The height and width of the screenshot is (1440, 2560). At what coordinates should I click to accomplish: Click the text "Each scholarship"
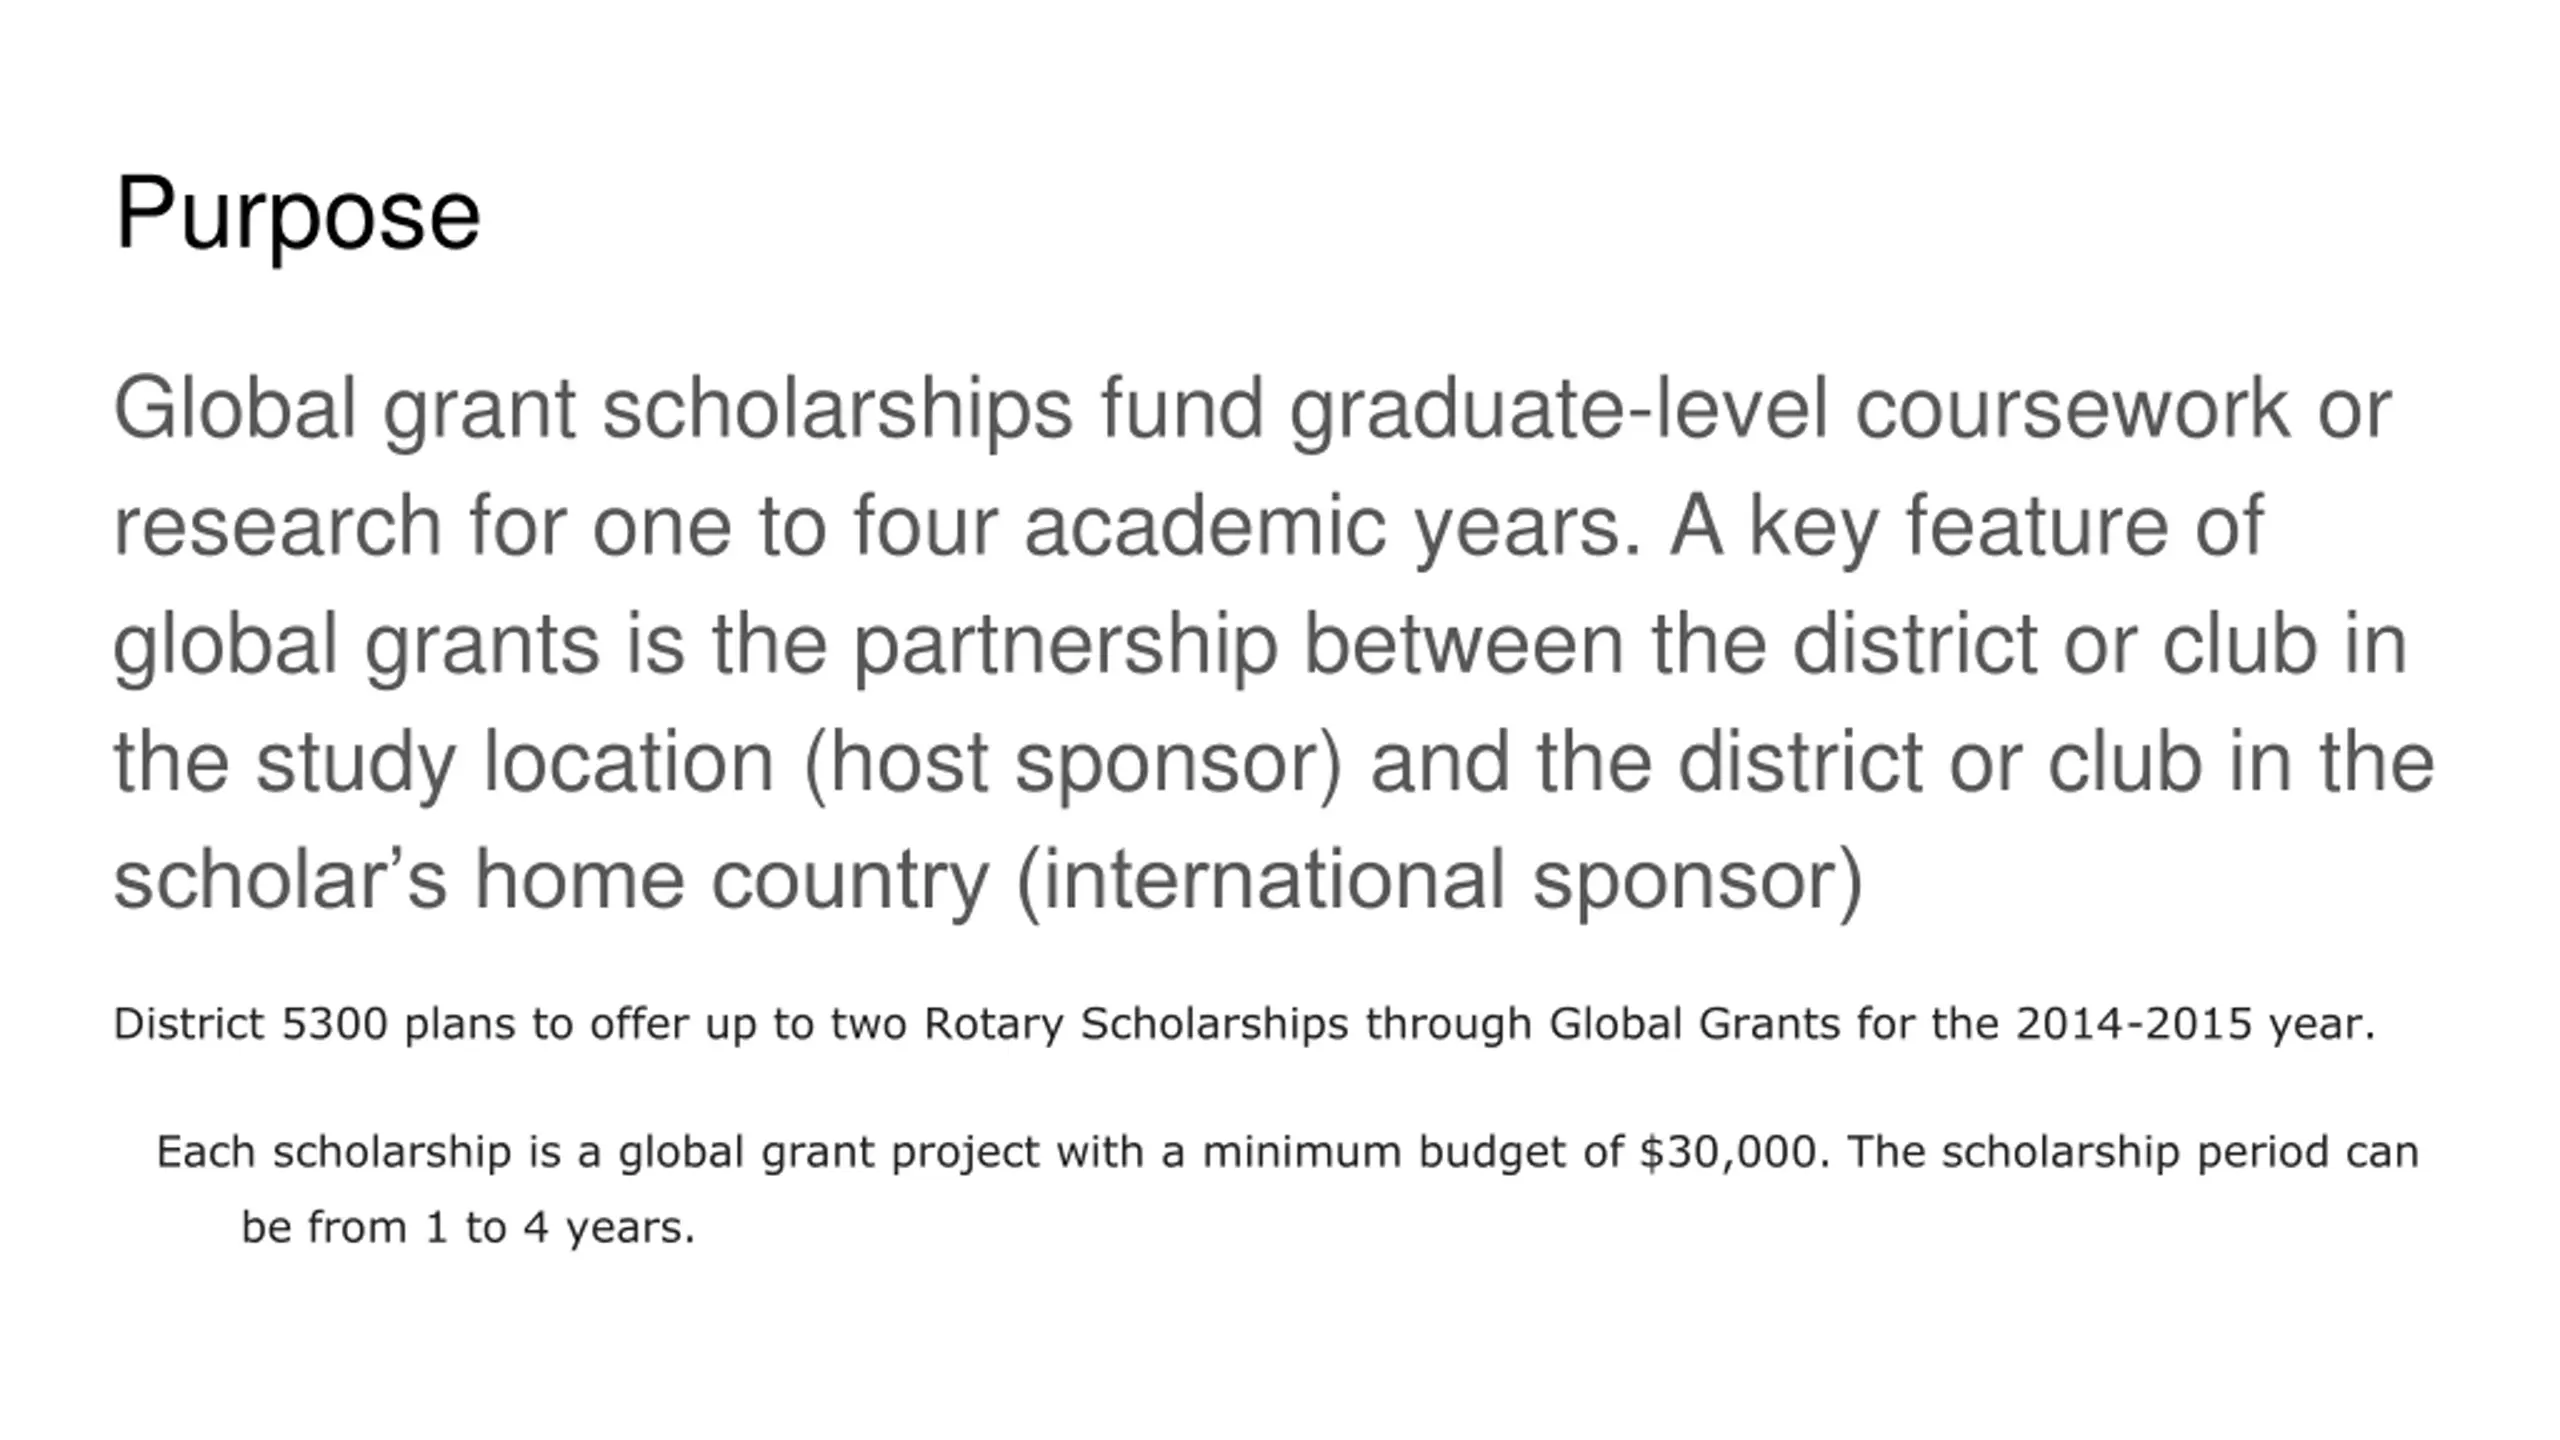[334, 1152]
